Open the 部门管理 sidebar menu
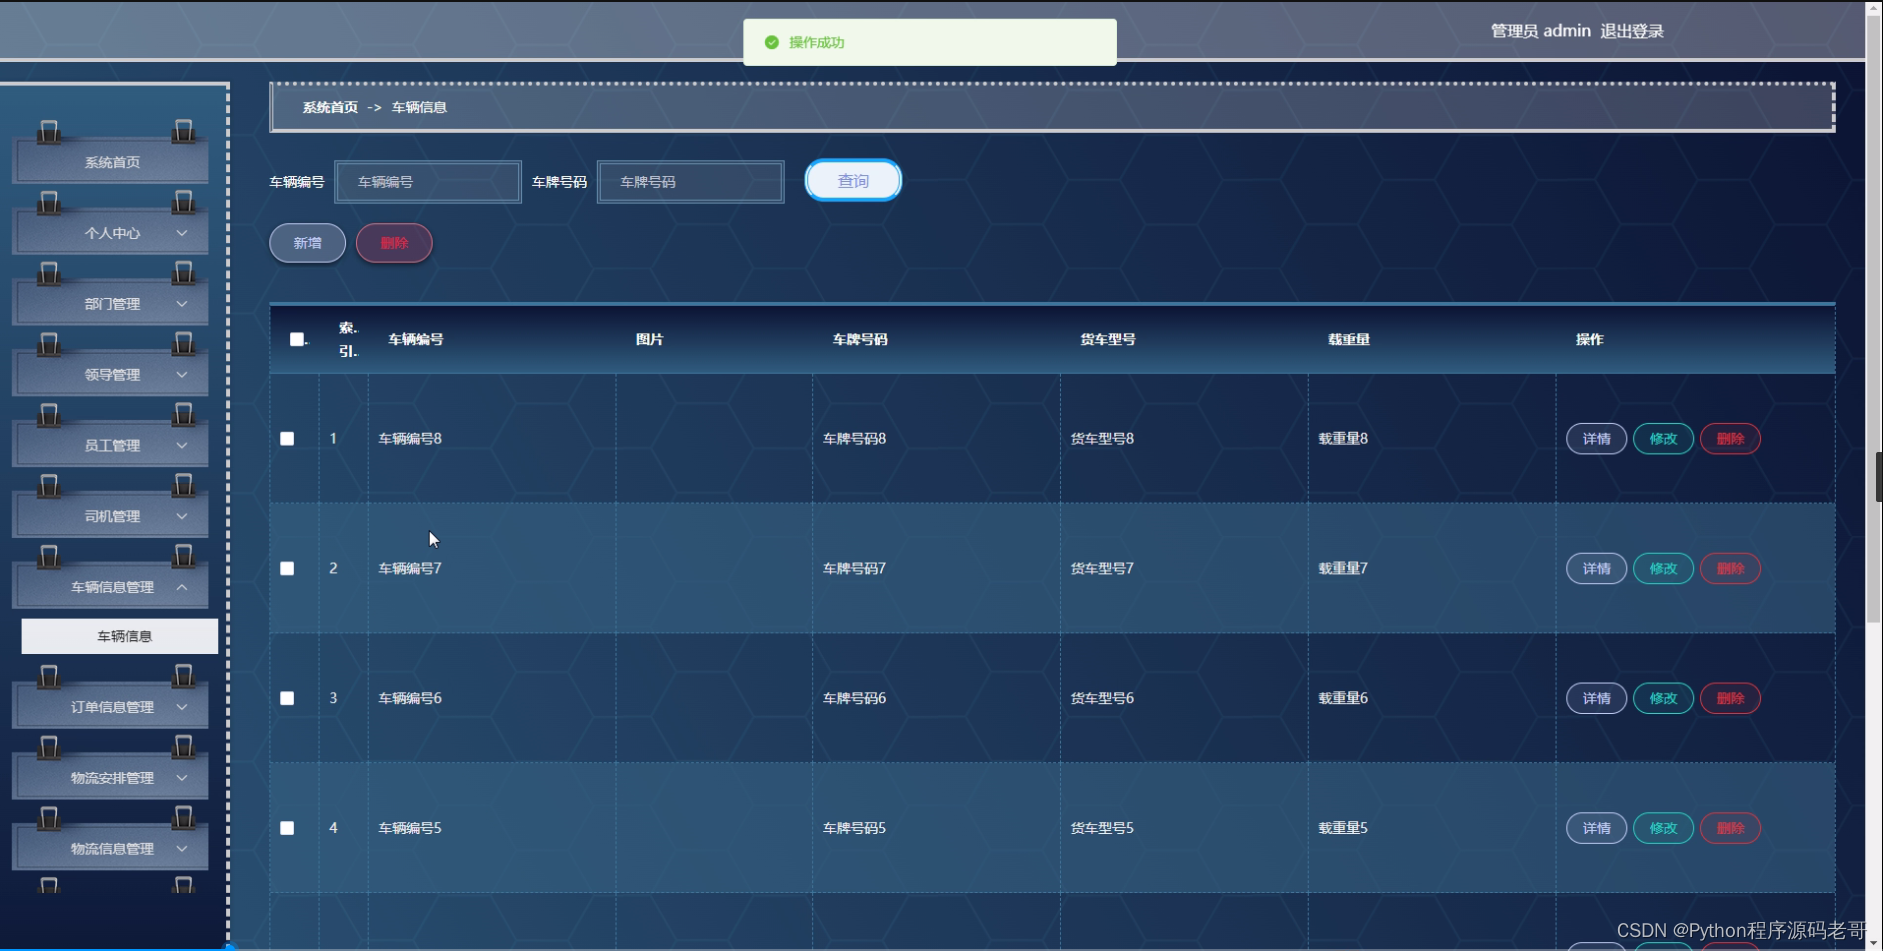Viewport: 1883px width, 951px height. [111, 304]
